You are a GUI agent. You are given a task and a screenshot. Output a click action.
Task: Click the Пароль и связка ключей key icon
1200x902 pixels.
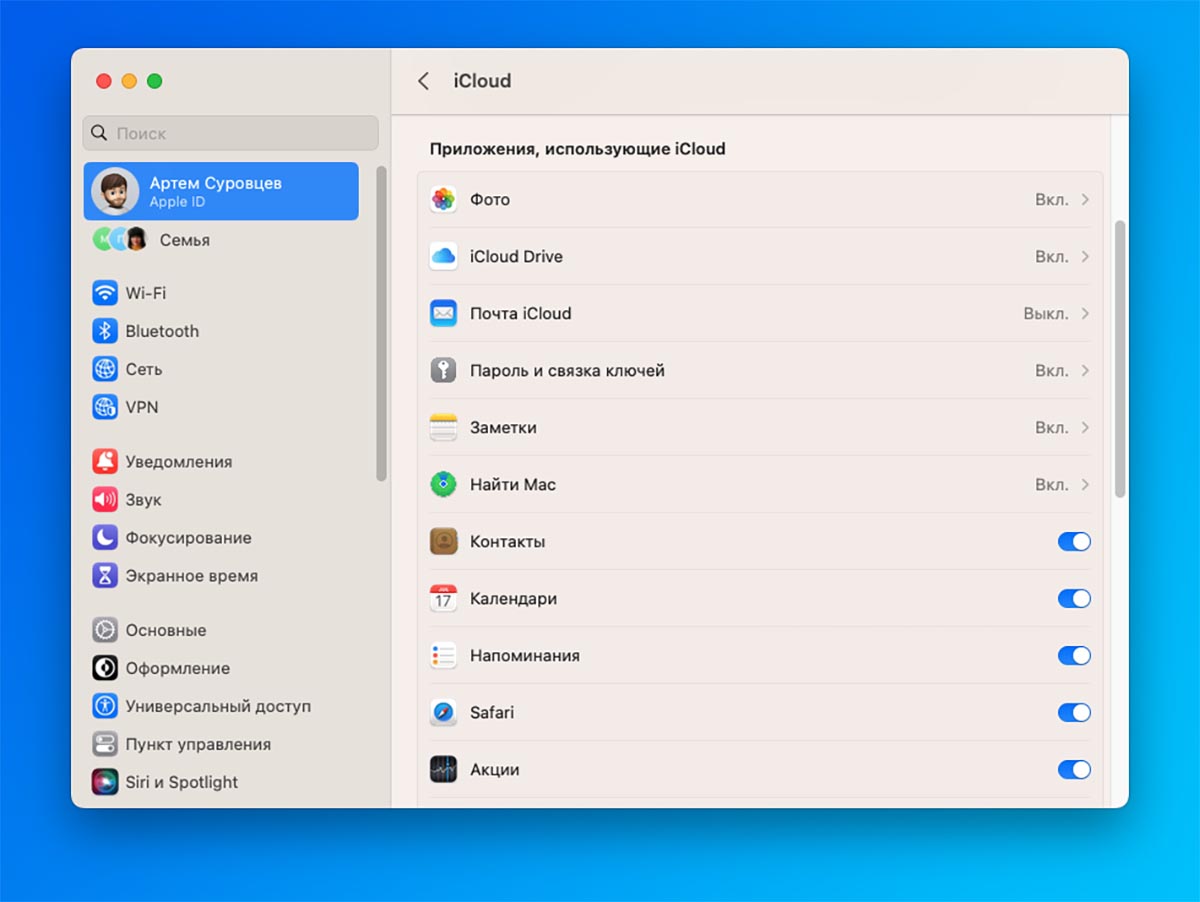point(443,370)
